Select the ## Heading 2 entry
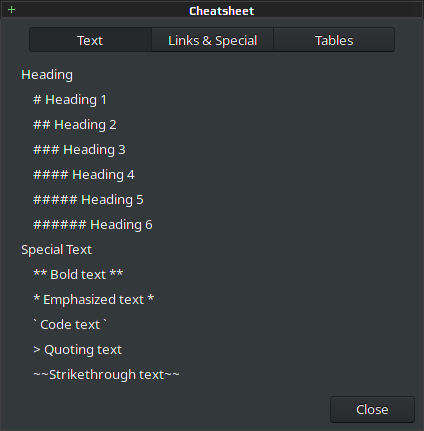 click(75, 125)
